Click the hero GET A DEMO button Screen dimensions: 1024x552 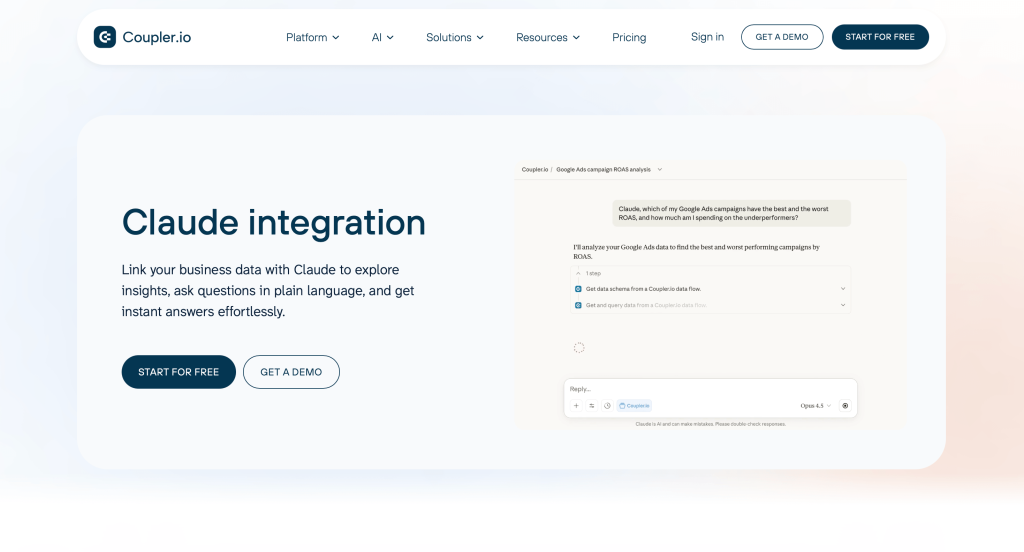coord(291,372)
